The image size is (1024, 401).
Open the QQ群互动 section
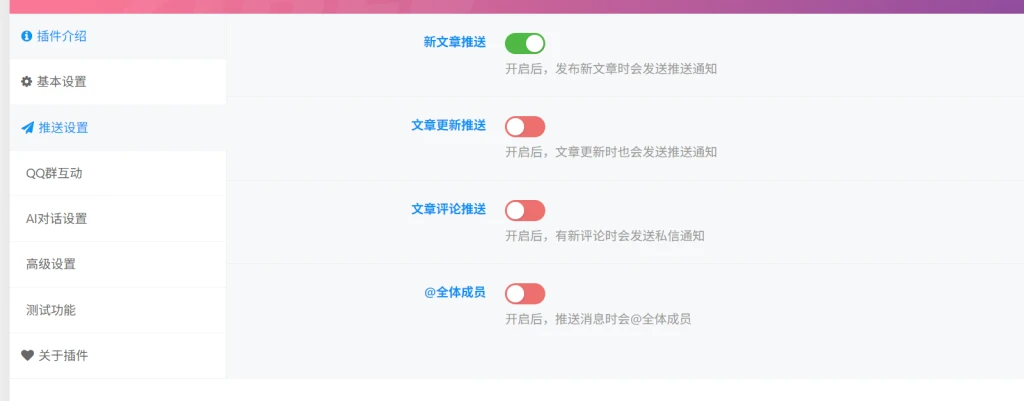coord(118,173)
